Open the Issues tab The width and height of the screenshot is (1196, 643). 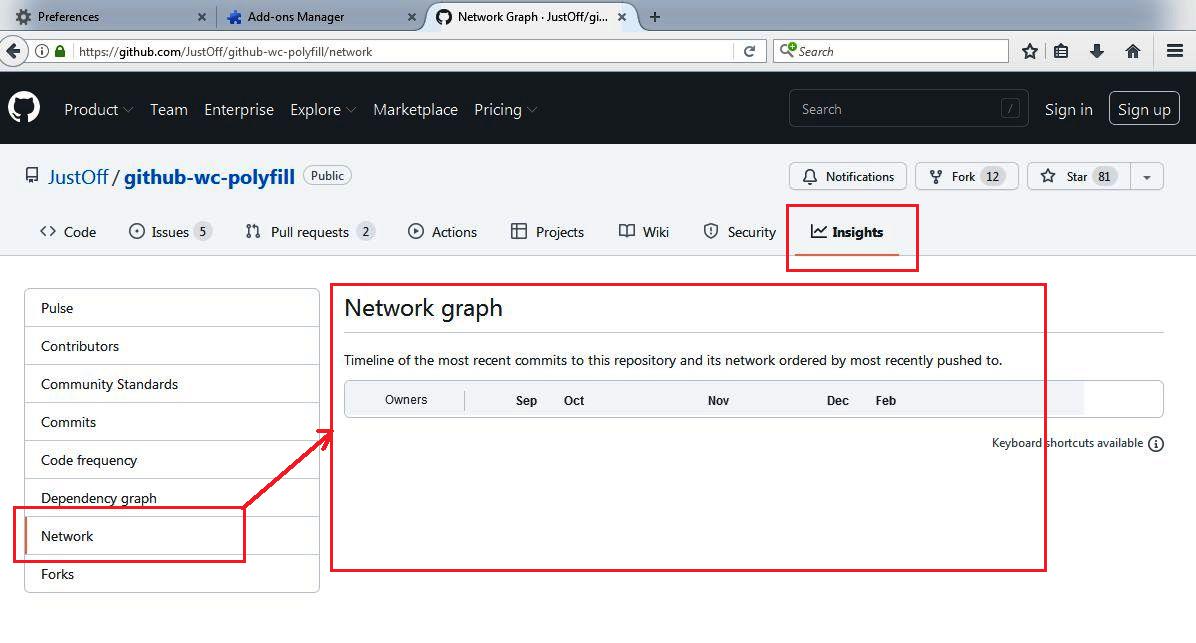click(x=170, y=231)
